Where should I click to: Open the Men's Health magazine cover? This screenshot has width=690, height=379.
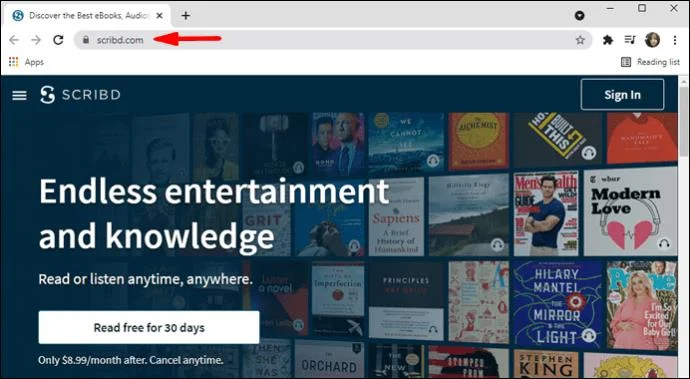click(x=546, y=213)
